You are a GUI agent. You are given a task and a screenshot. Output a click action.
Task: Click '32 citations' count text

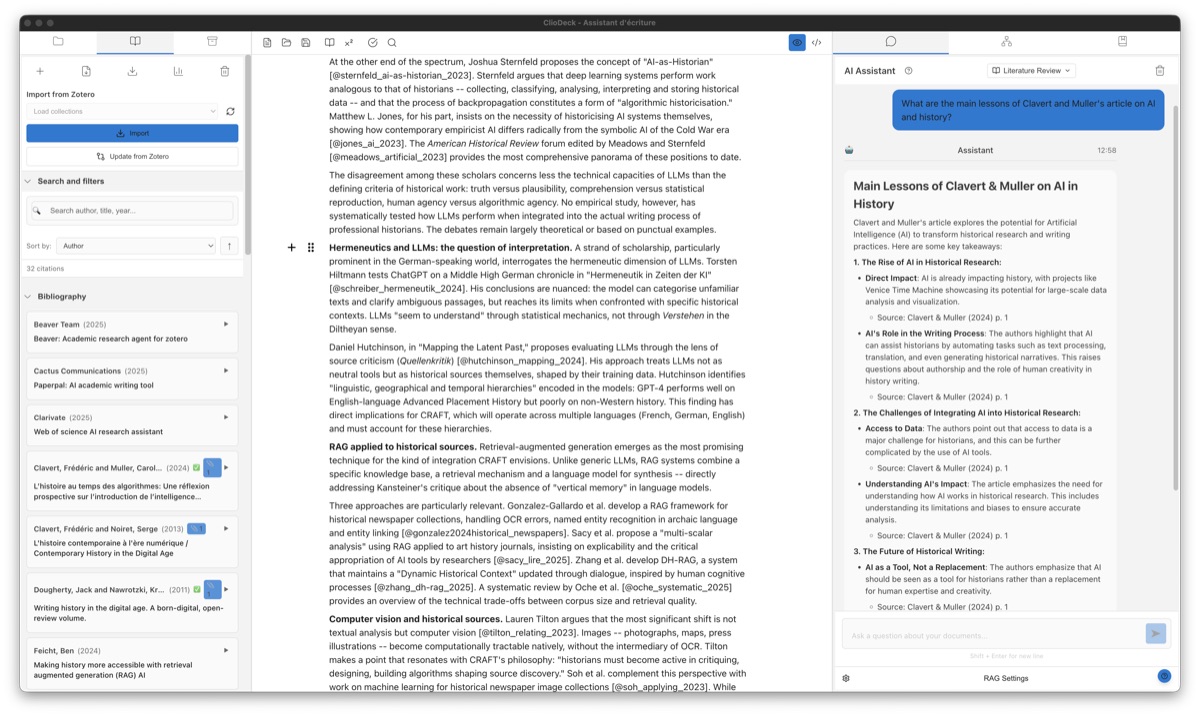[45, 269]
